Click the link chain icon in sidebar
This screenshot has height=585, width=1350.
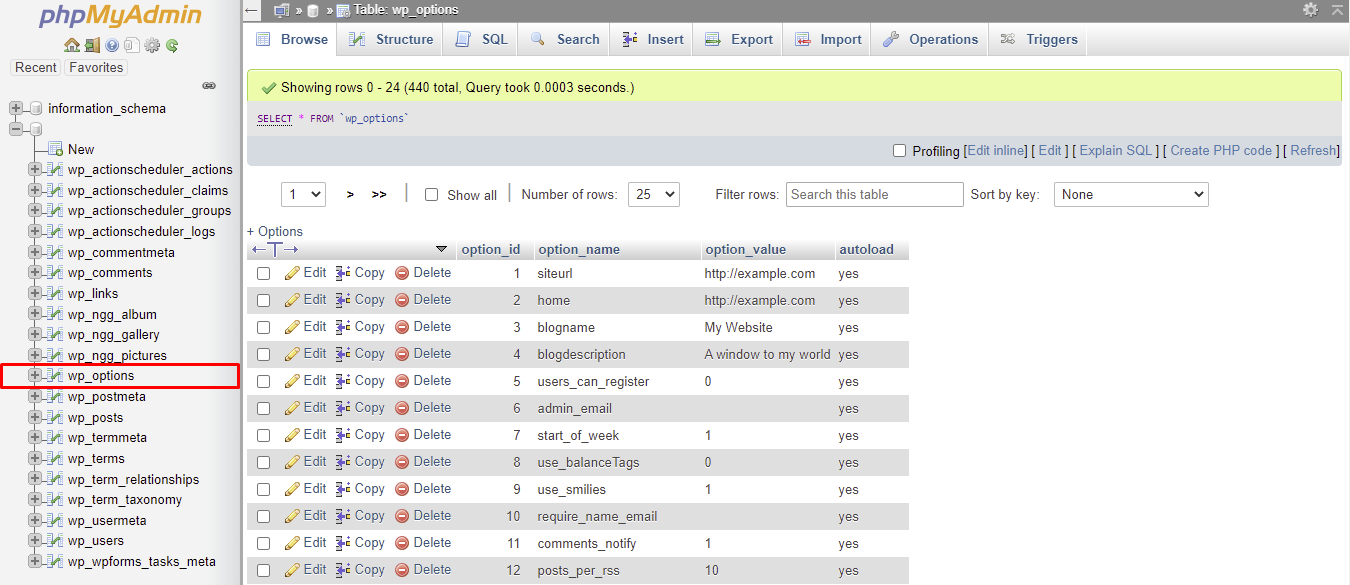209,86
